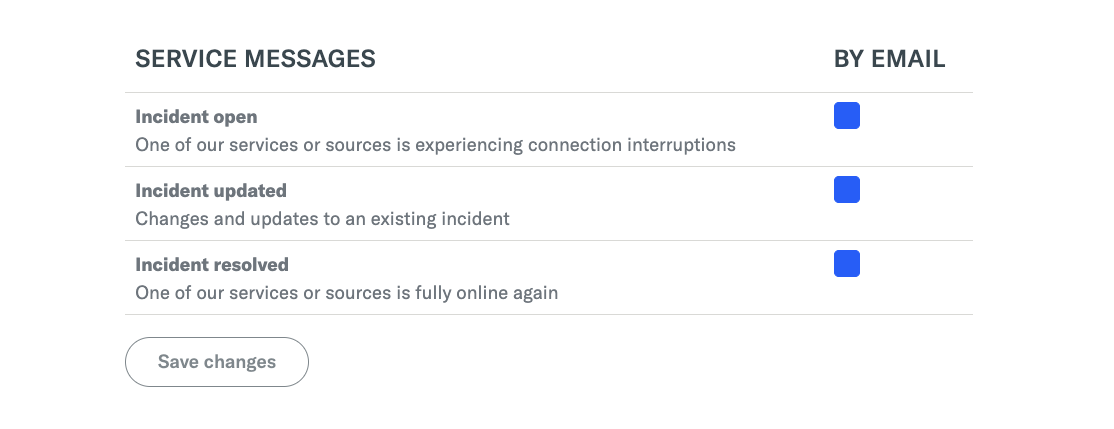Click the word EMAIL in column header
The width and height of the screenshot is (1114, 429).
[x=907, y=59]
